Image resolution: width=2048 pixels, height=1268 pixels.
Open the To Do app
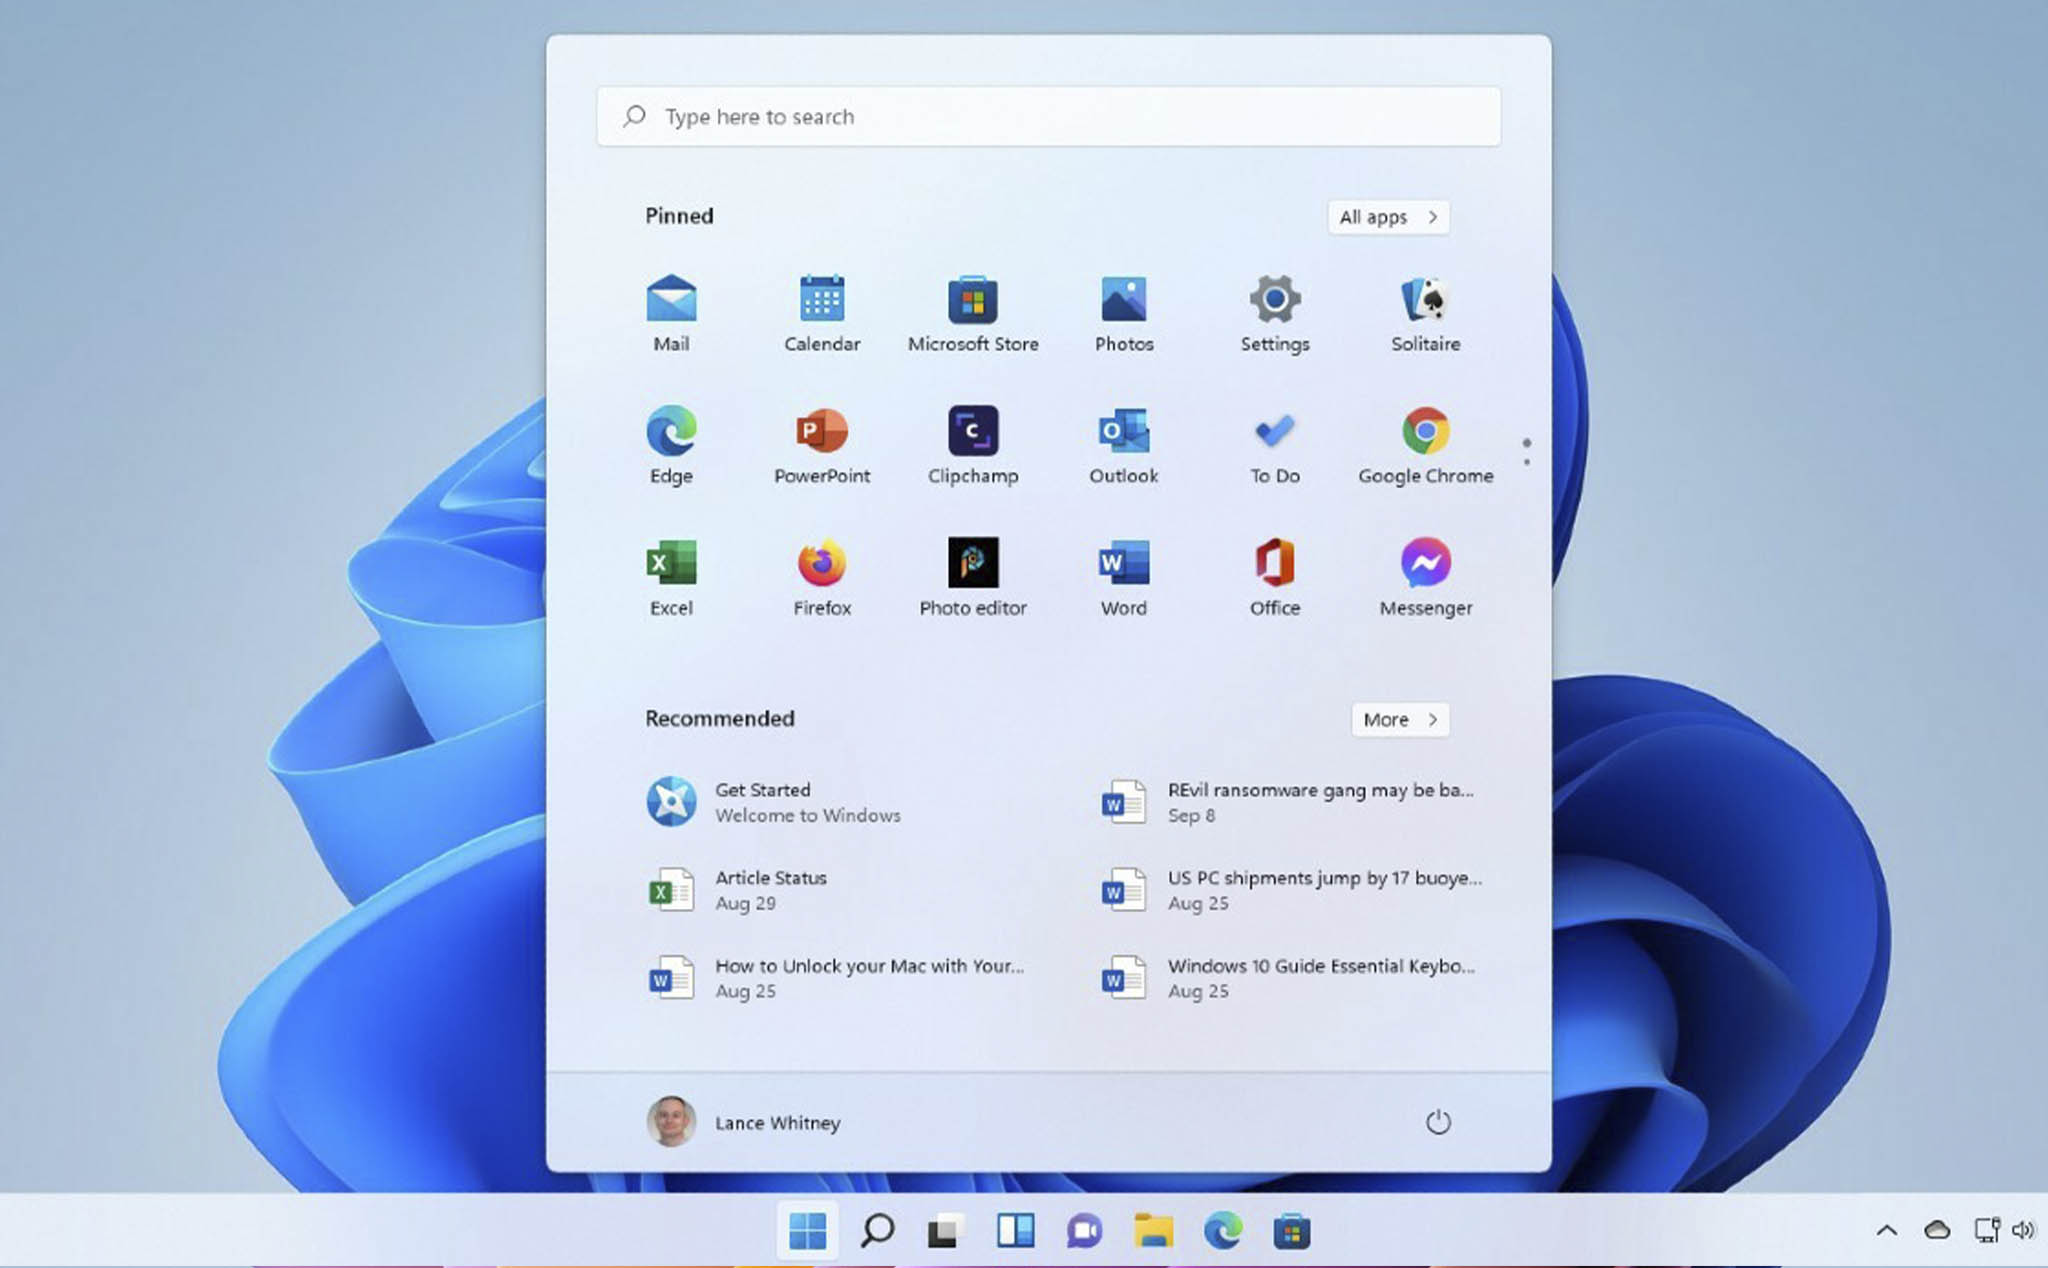click(1275, 445)
